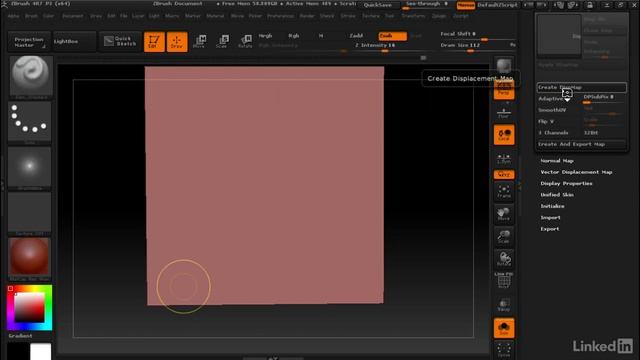Adjust the Focal Shift slider
This screenshot has width=640, height=360.
[x=472, y=34]
